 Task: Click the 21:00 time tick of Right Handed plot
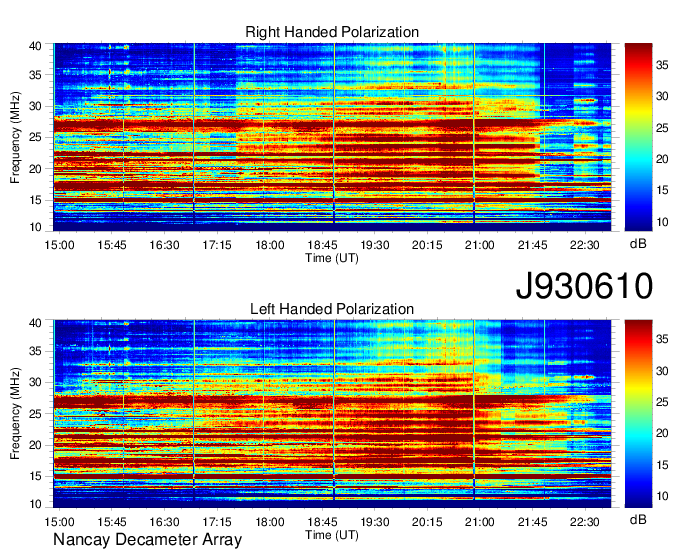[x=480, y=245]
